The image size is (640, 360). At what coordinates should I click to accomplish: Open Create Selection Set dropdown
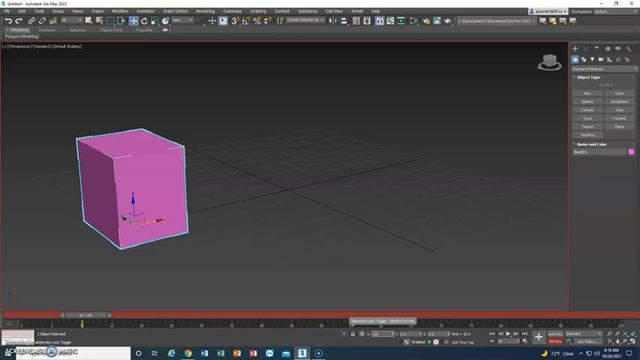305,20
